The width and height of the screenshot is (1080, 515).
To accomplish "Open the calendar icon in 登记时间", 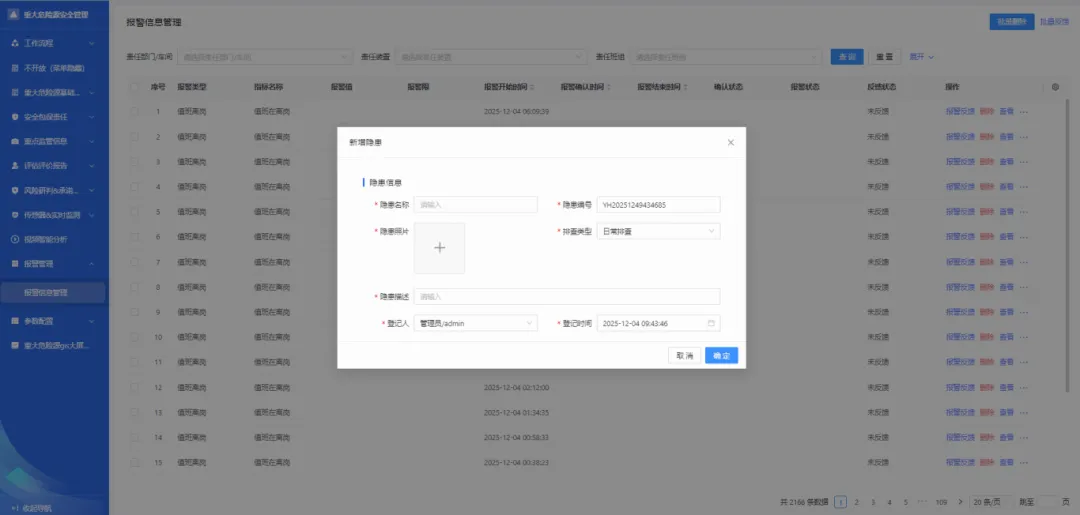I will [712, 323].
